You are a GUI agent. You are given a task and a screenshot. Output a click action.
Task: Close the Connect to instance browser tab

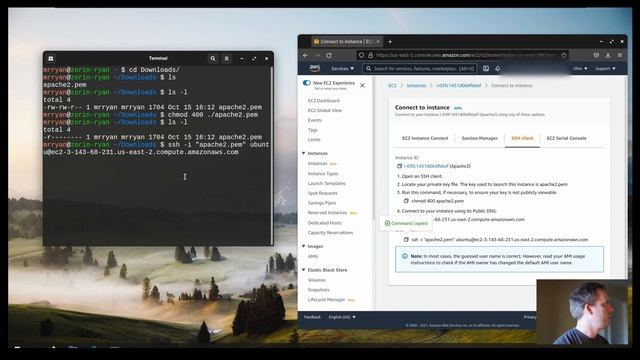tap(378, 42)
